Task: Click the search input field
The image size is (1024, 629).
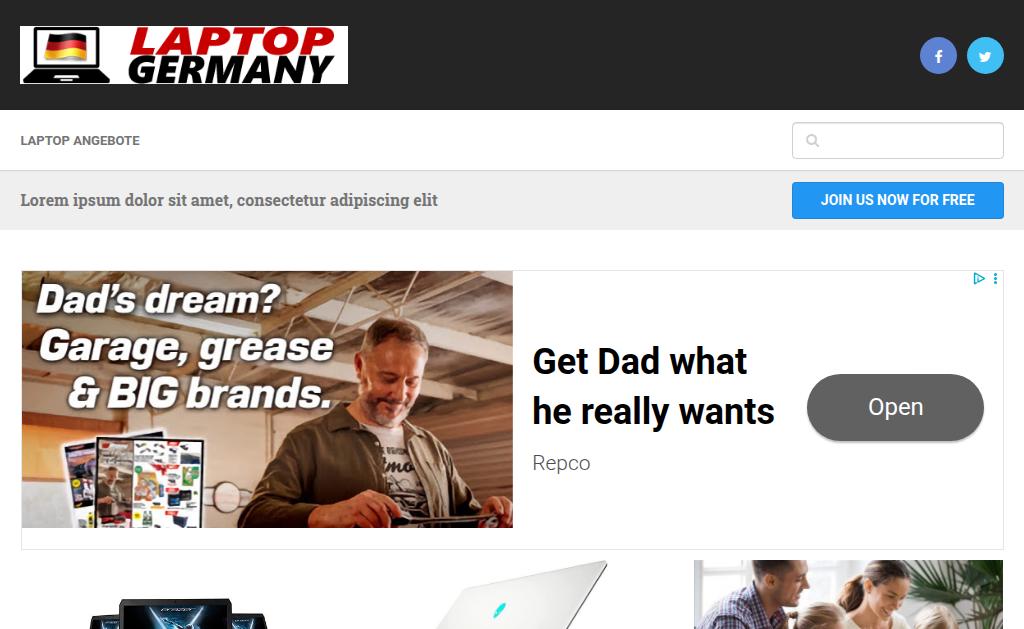Action: click(x=897, y=140)
